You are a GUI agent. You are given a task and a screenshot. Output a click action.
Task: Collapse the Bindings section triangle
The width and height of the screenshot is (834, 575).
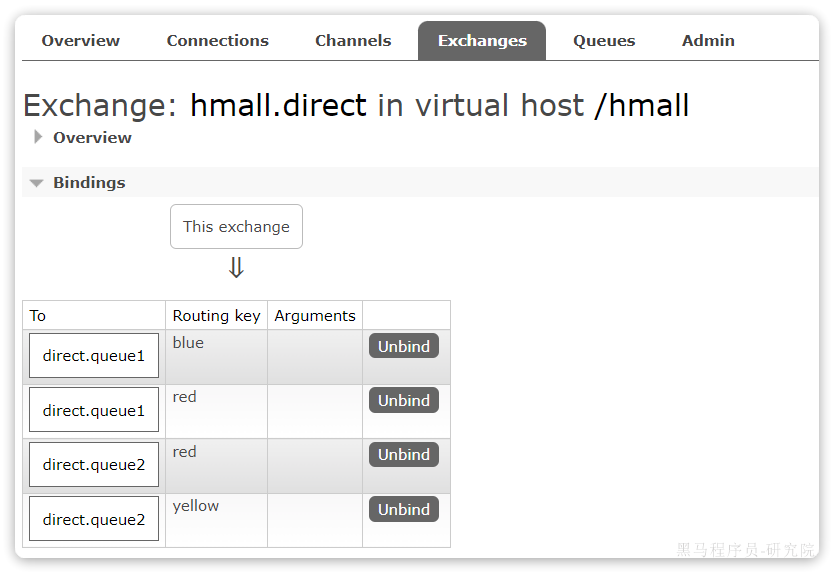click(37, 183)
